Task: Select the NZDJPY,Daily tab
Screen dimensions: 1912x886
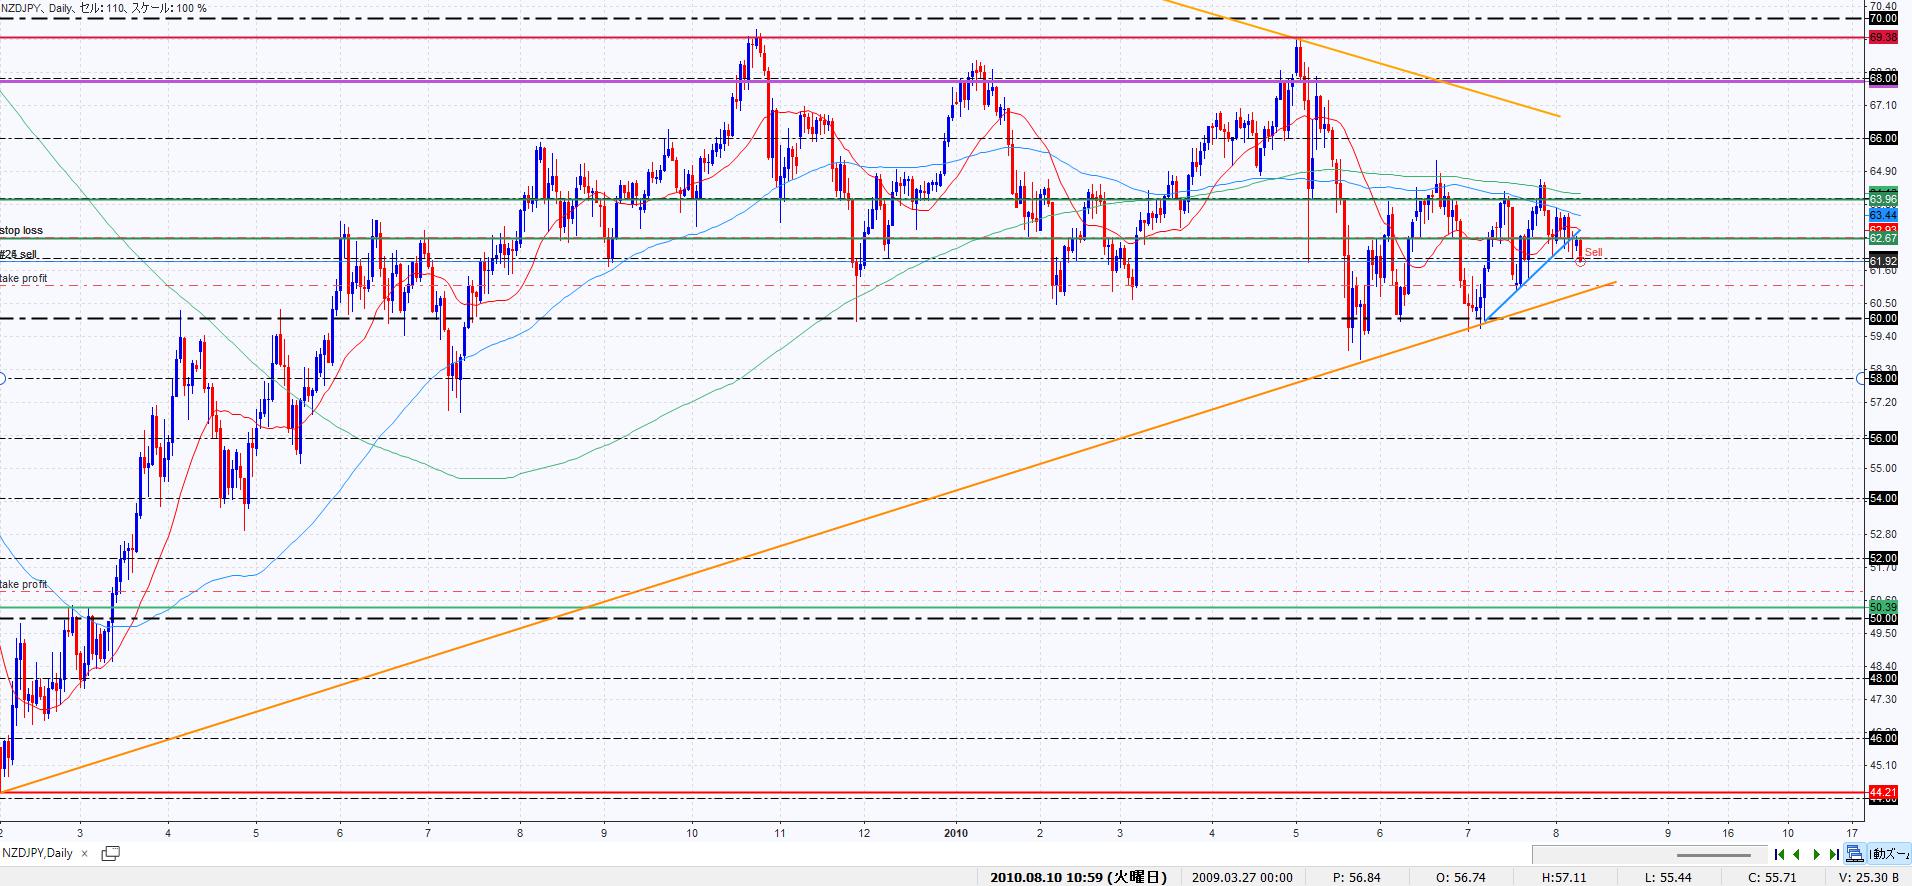Action: point(38,853)
